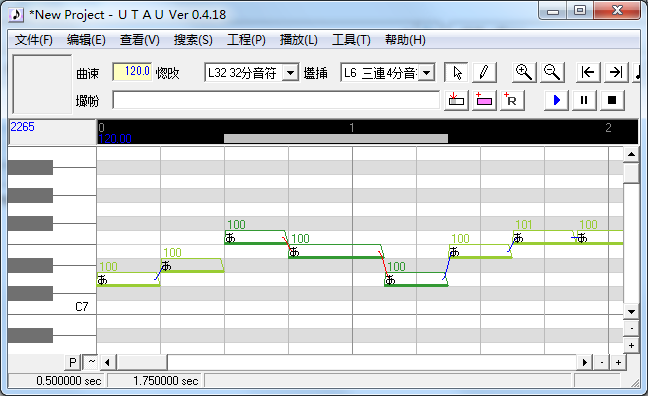Click the horizontal scrollbar thumb
The width and height of the screenshot is (648, 396).
coord(142,363)
